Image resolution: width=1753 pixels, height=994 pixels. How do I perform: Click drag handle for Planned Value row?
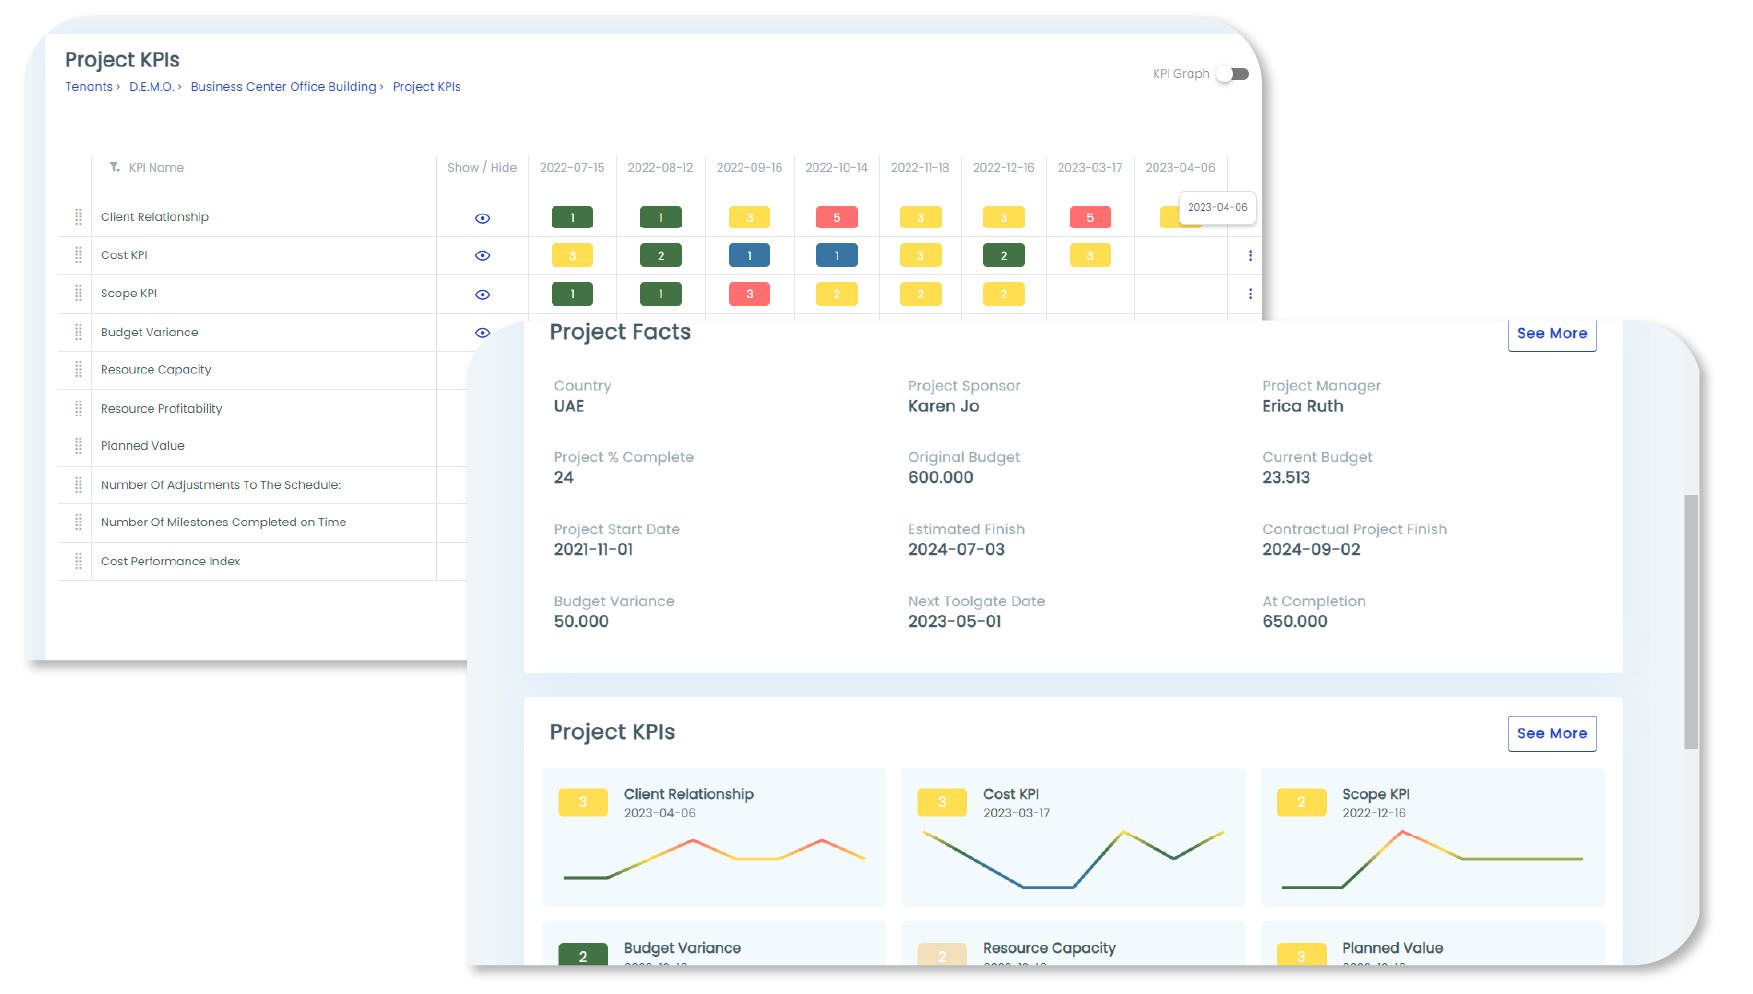click(78, 446)
